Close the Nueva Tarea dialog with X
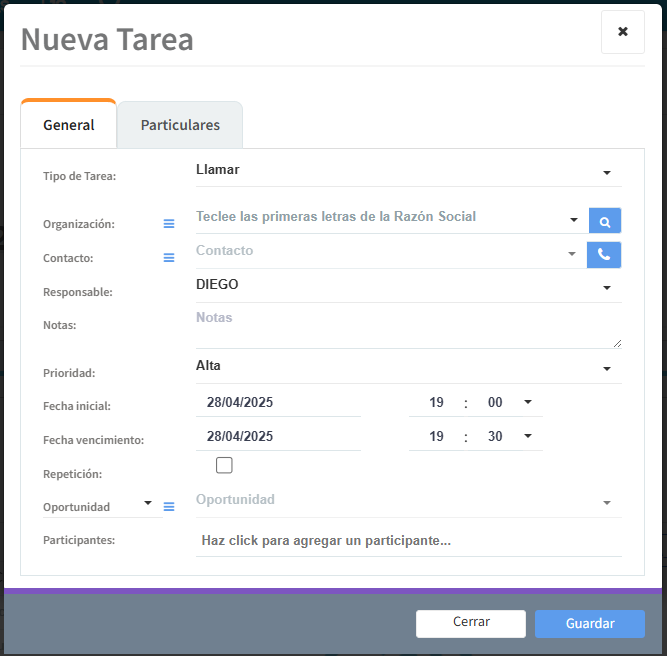The width and height of the screenshot is (667, 656). click(622, 32)
